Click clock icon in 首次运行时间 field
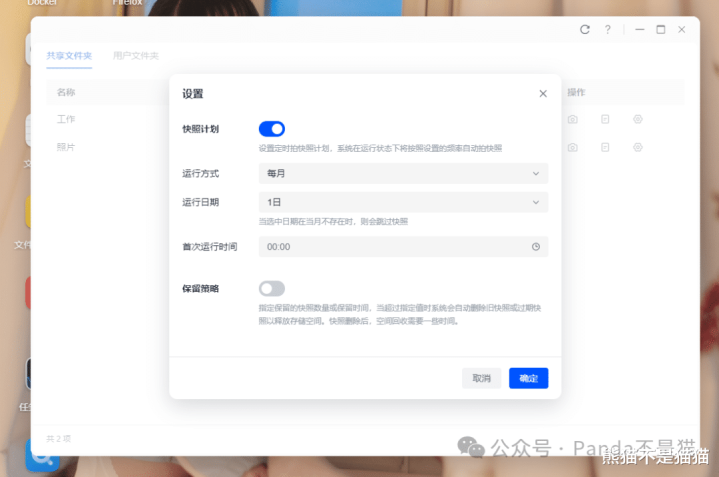 (536, 247)
